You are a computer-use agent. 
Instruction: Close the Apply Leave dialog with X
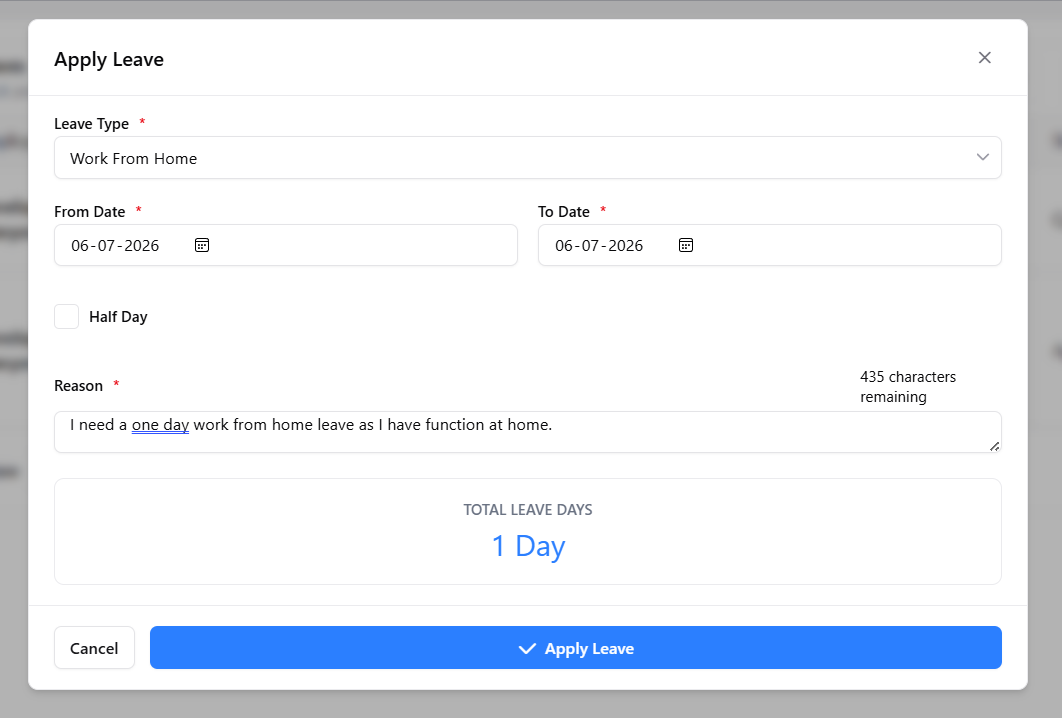(x=984, y=58)
